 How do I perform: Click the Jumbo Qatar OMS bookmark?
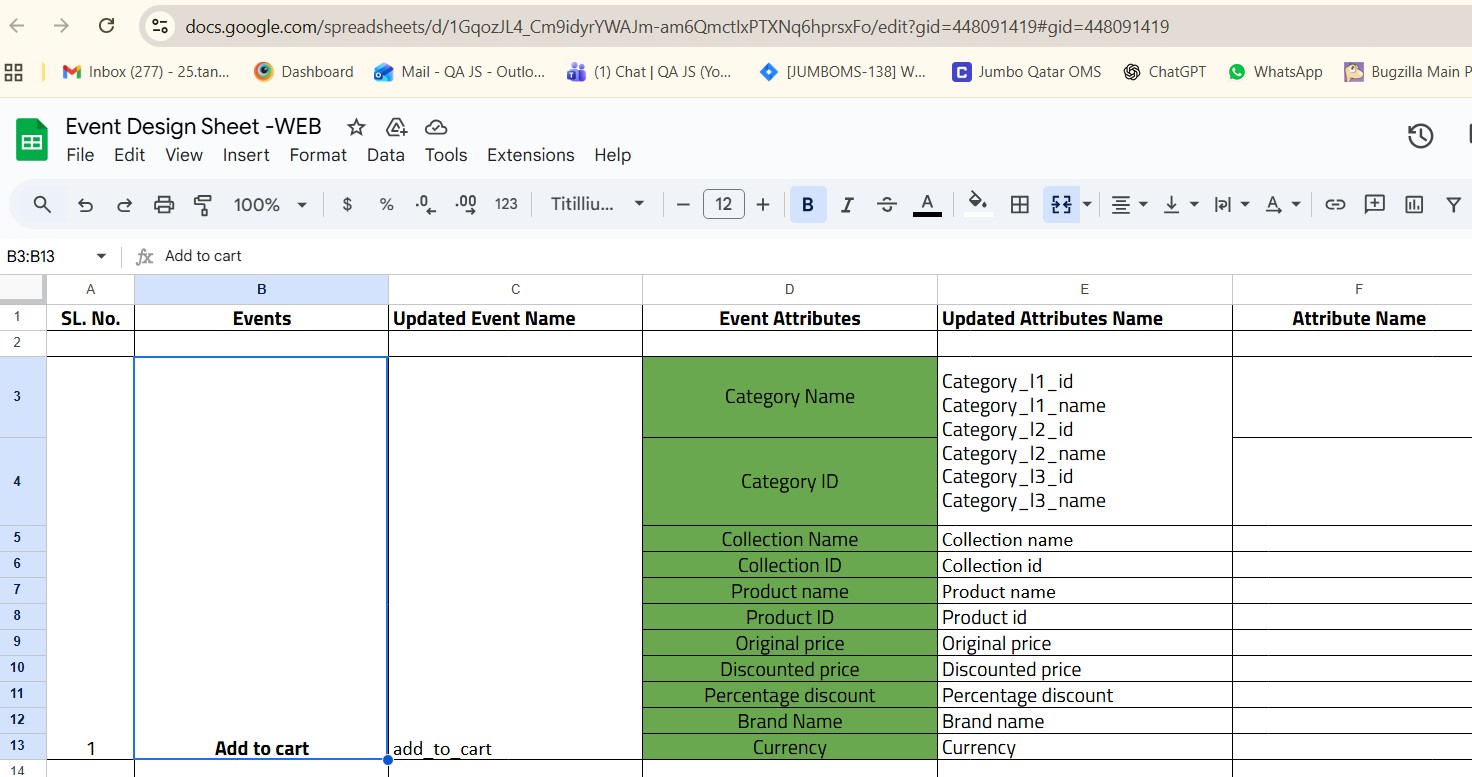pos(1026,72)
